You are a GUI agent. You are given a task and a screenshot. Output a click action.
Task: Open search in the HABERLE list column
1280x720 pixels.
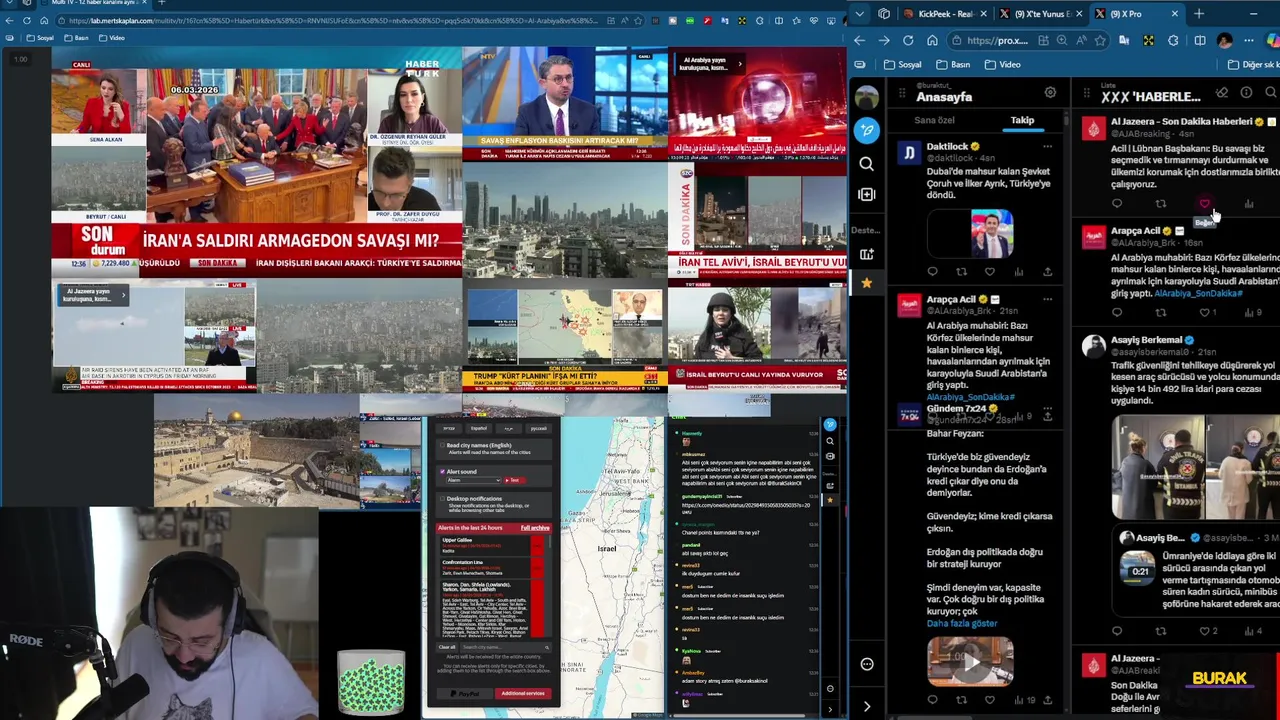[x=1271, y=92]
